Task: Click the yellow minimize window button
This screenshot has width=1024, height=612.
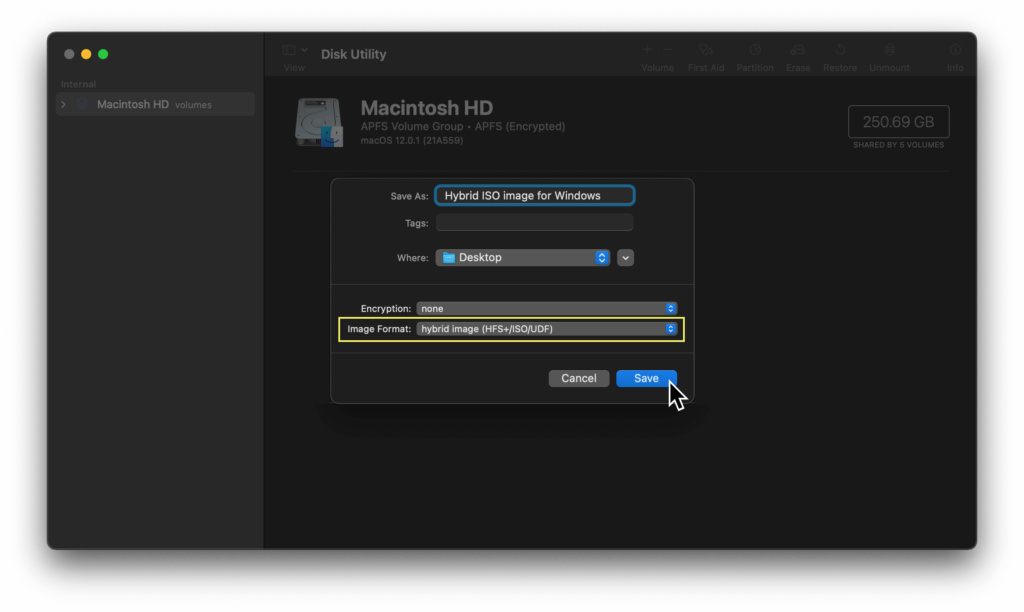Action: 86,54
